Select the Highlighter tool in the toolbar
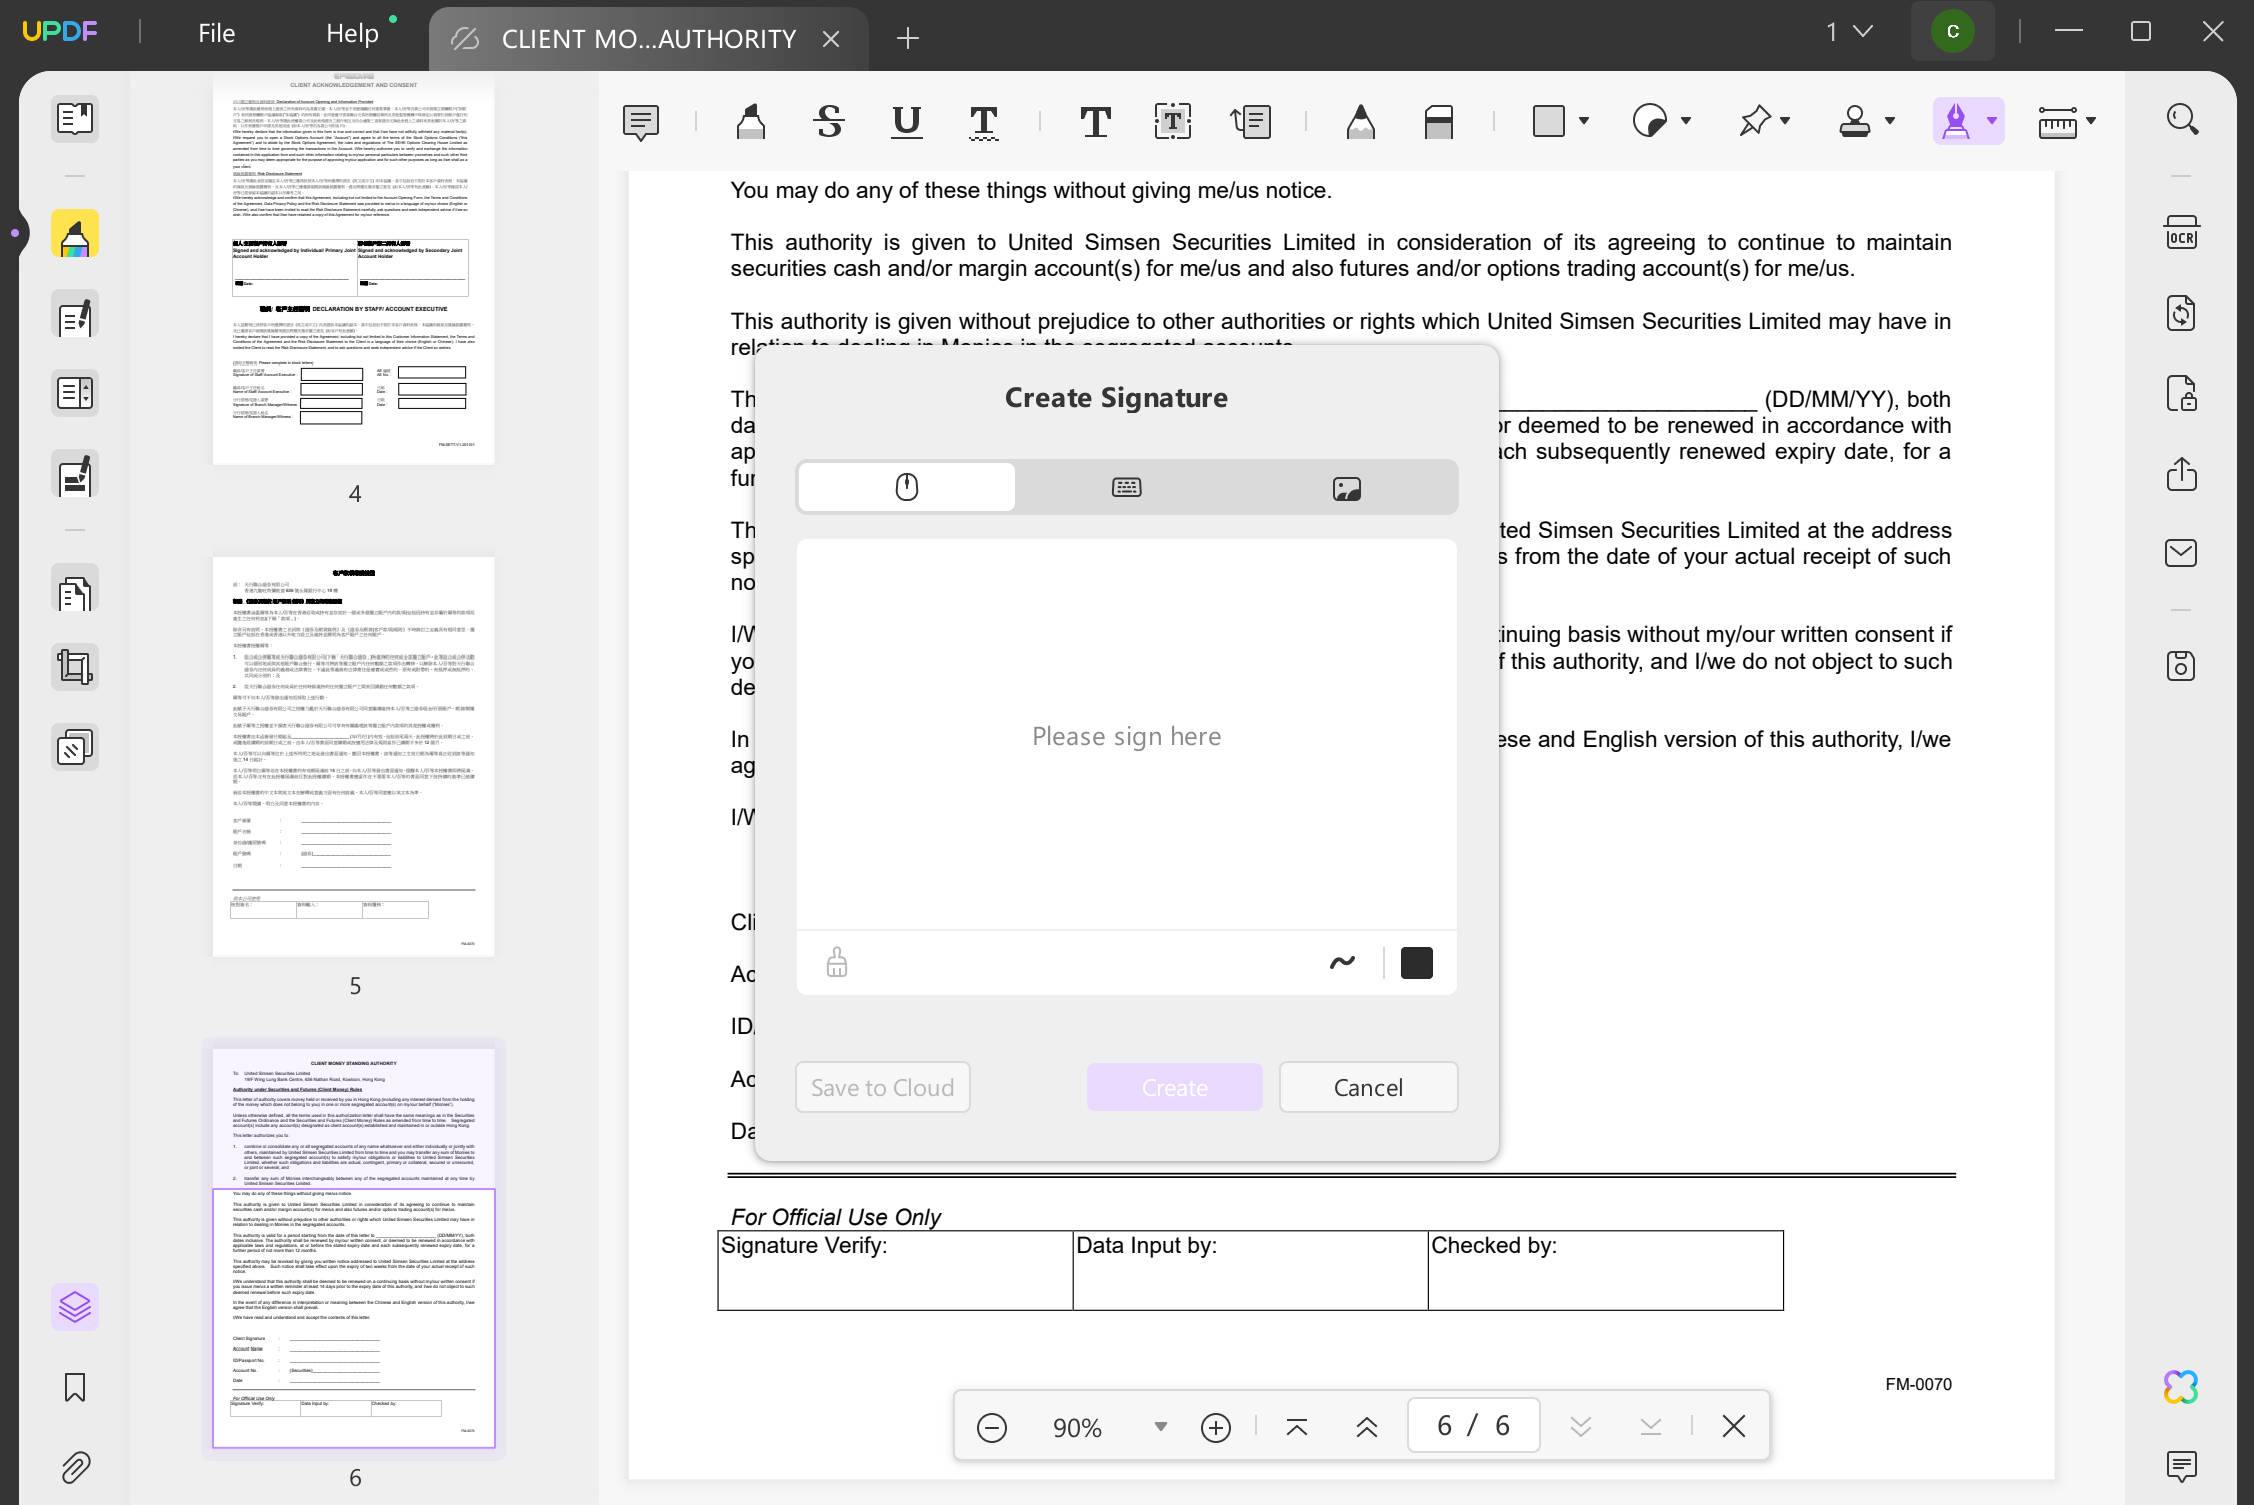This screenshot has height=1505, width=2254. tap(748, 121)
